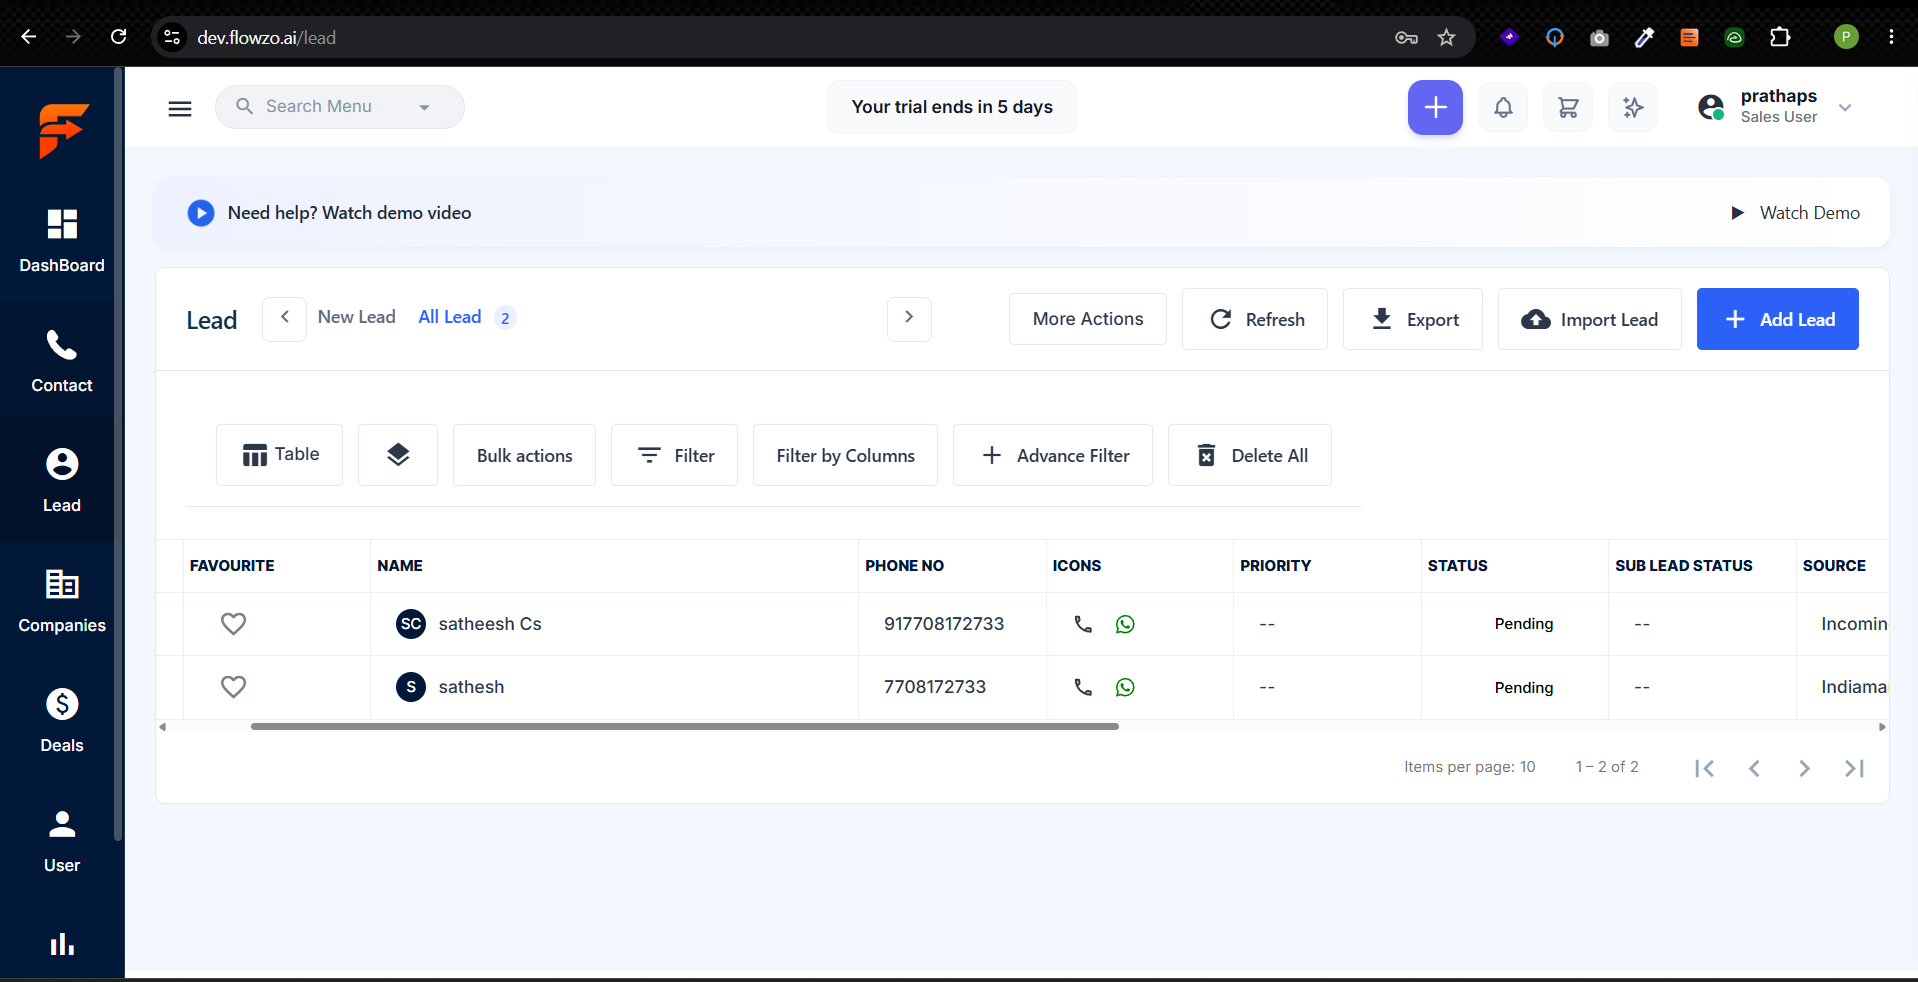Screen dimensions: 1918x982
Task: Call sathesh using the phone icon
Action: 1083,687
